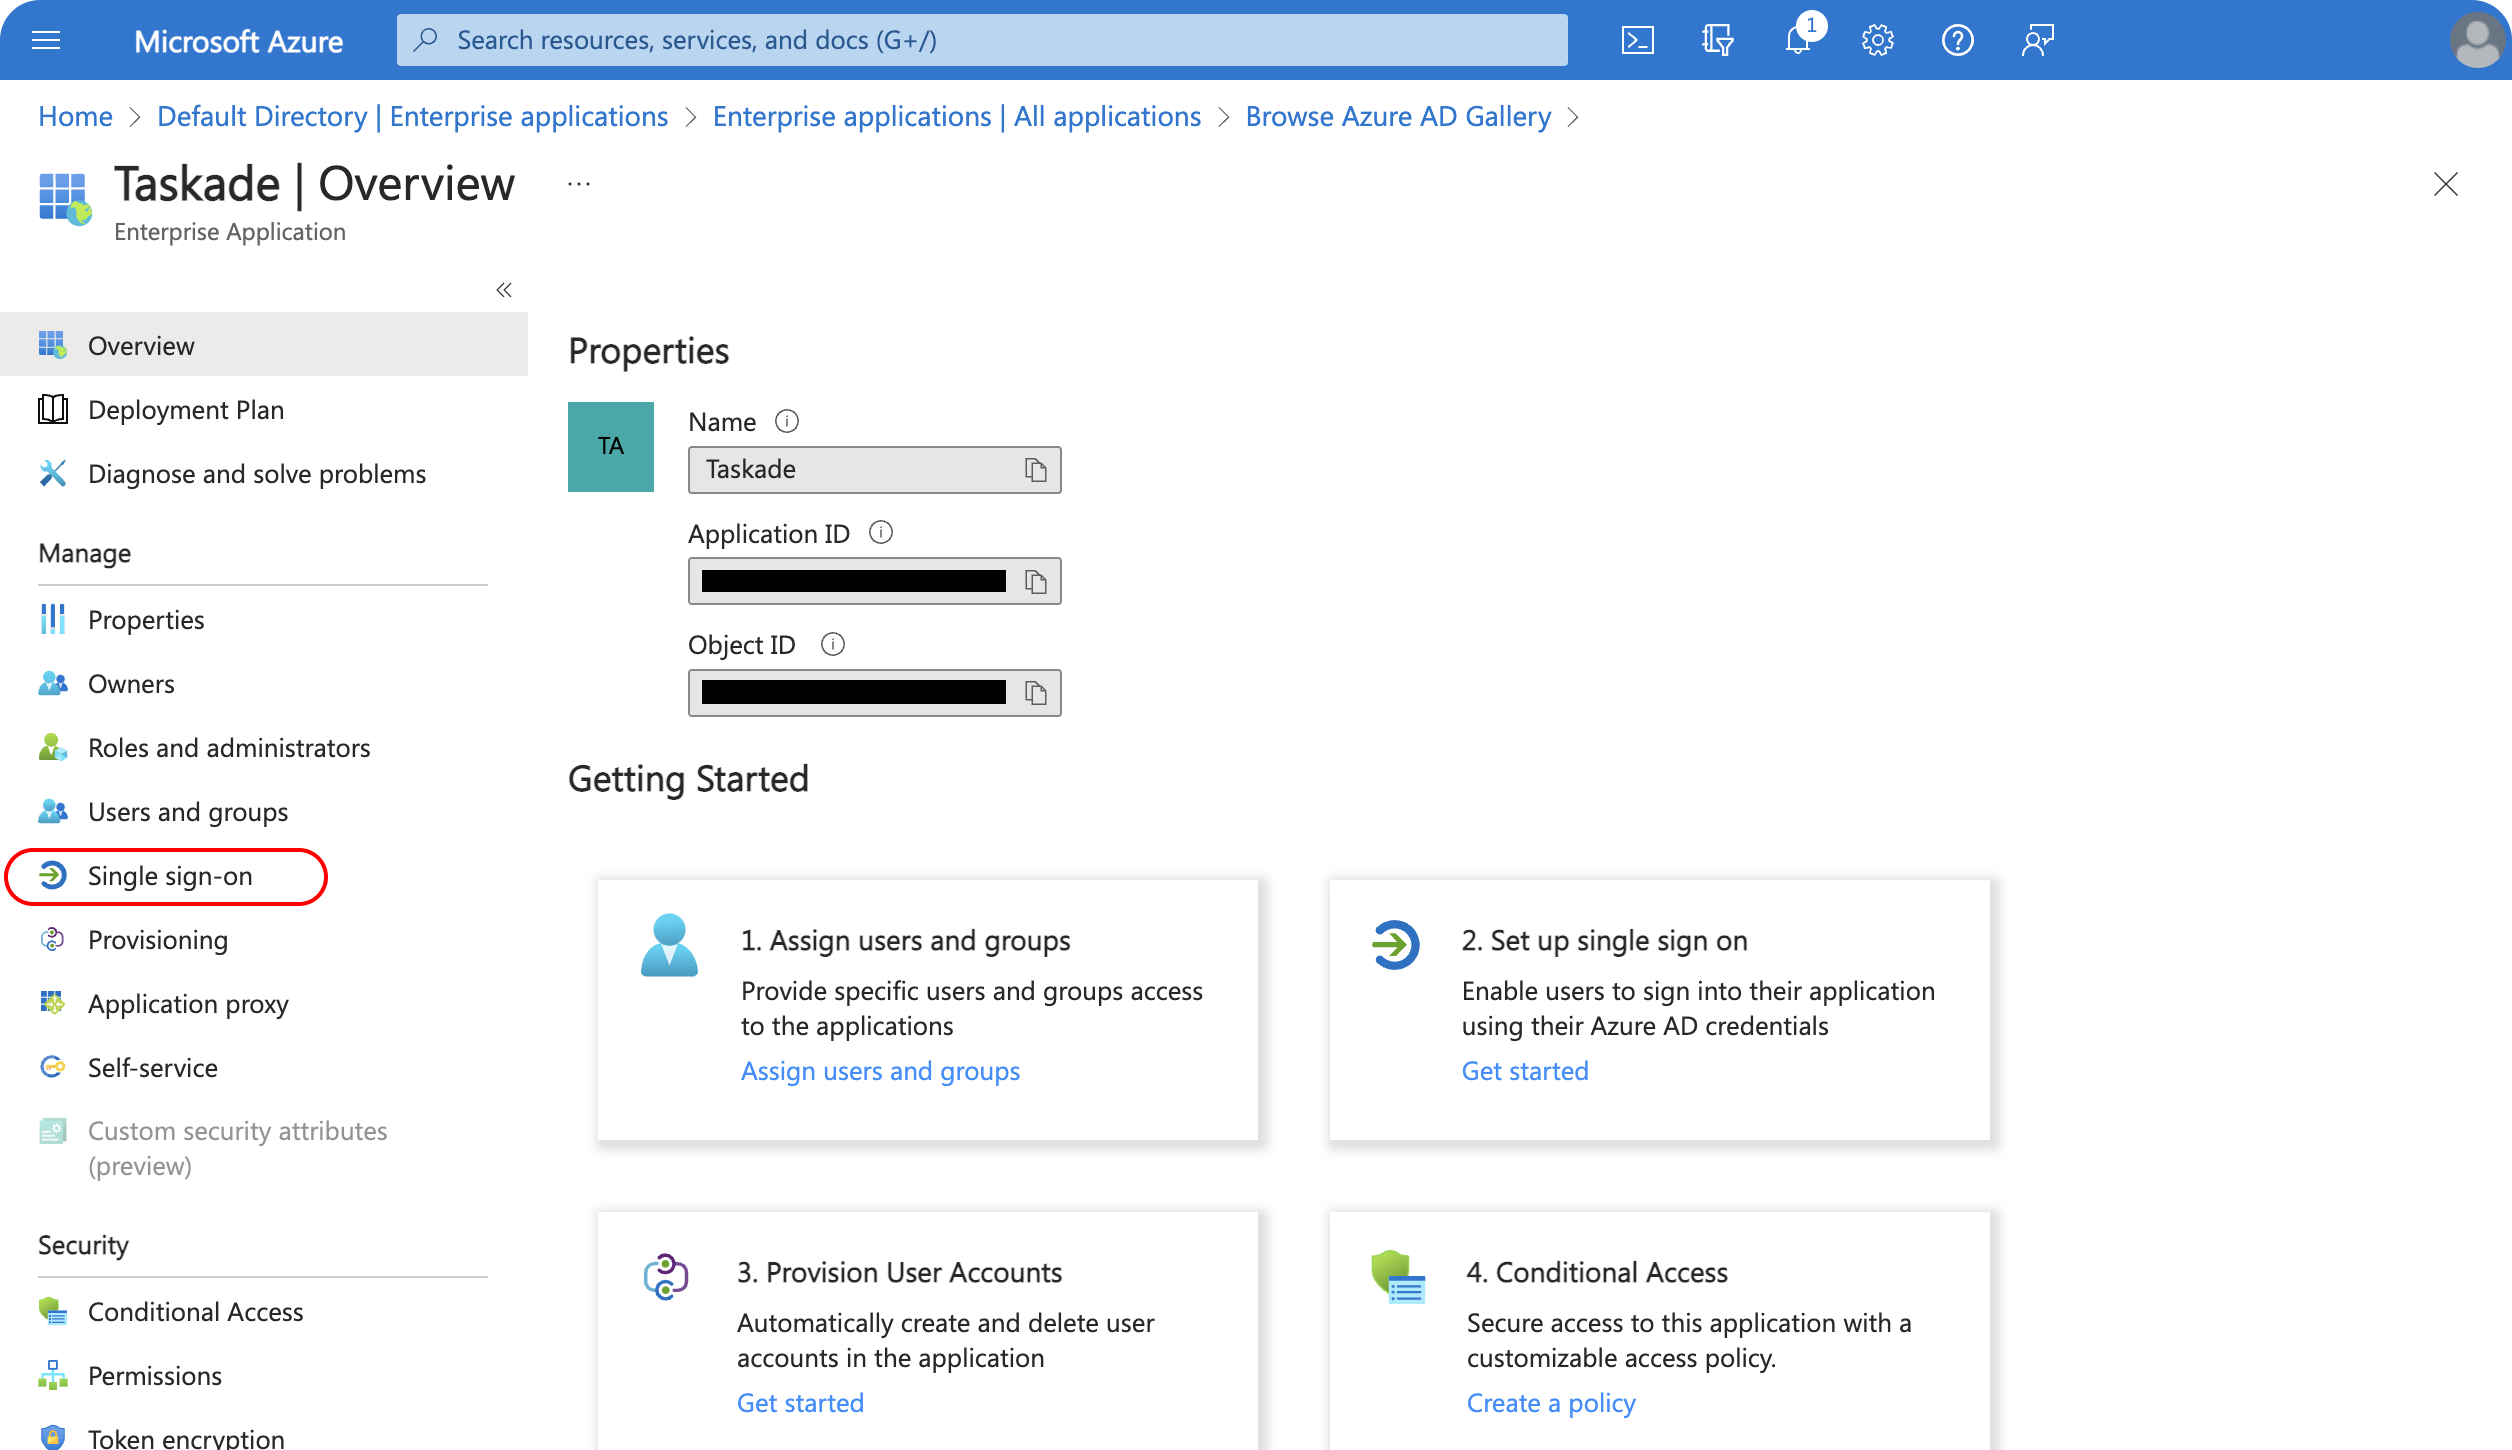Click the help question mark icon
Viewport: 2512px width, 1450px height.
pos(1957,40)
